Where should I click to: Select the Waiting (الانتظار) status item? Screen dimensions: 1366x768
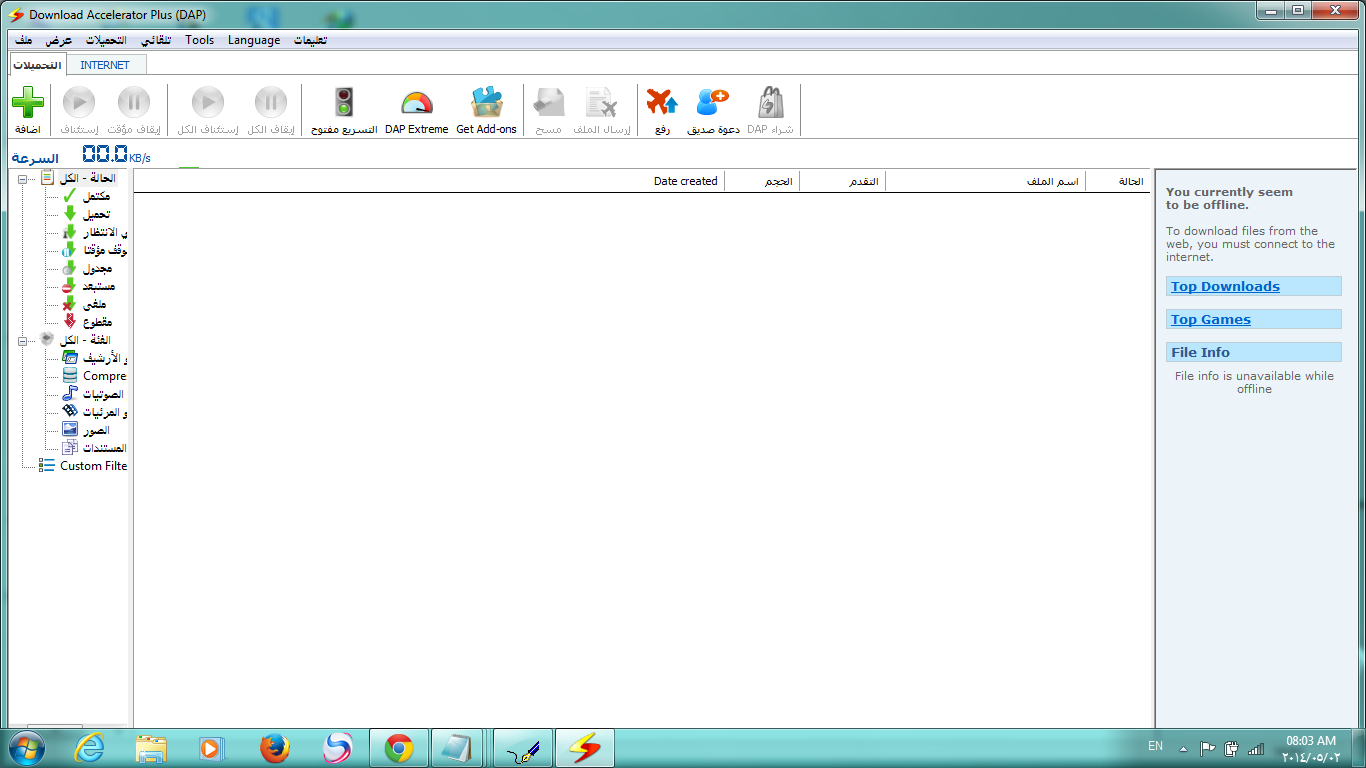[95, 232]
